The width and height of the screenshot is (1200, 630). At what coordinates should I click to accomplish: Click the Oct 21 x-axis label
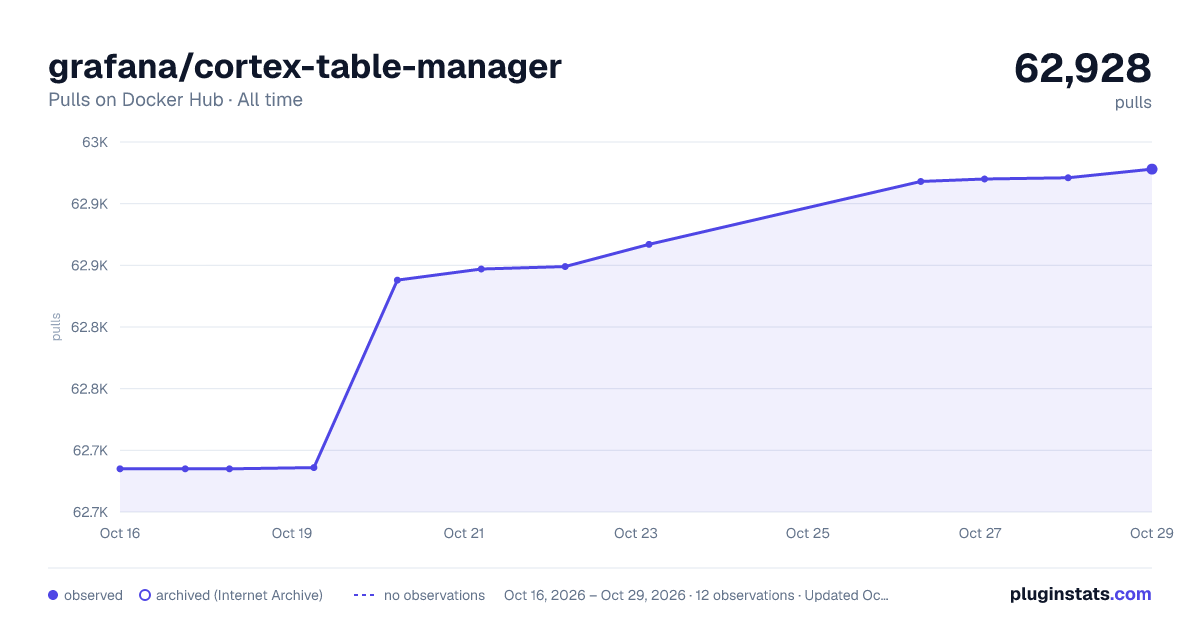(464, 533)
